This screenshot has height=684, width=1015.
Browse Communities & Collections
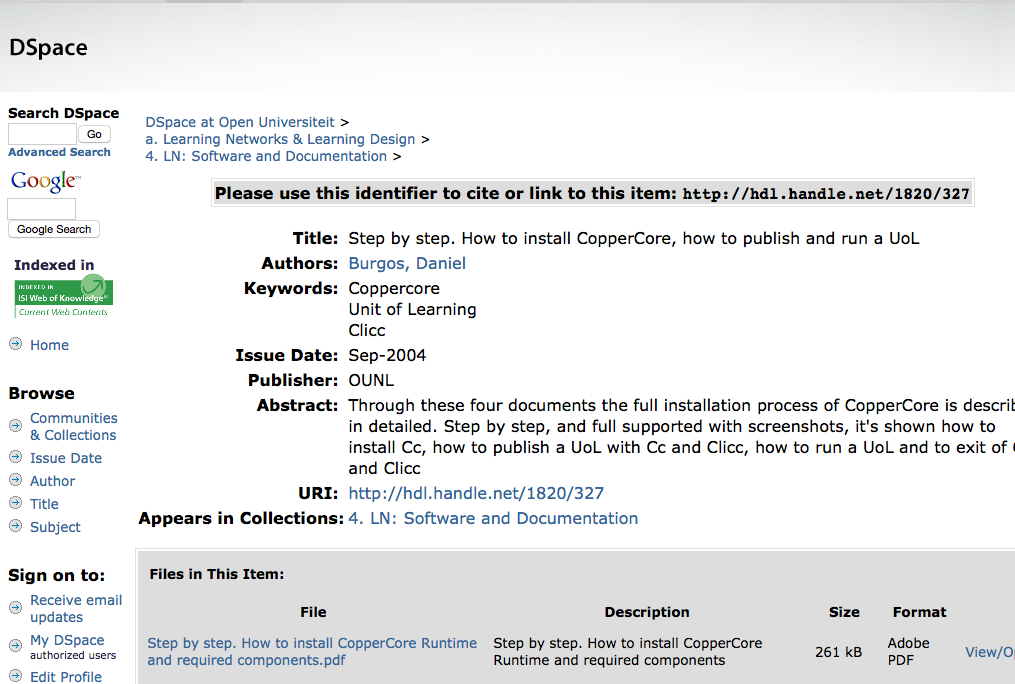tap(73, 426)
